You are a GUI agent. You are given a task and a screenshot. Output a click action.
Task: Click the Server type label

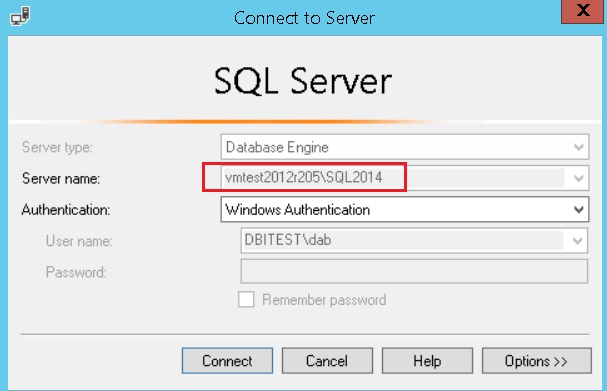(x=57, y=147)
